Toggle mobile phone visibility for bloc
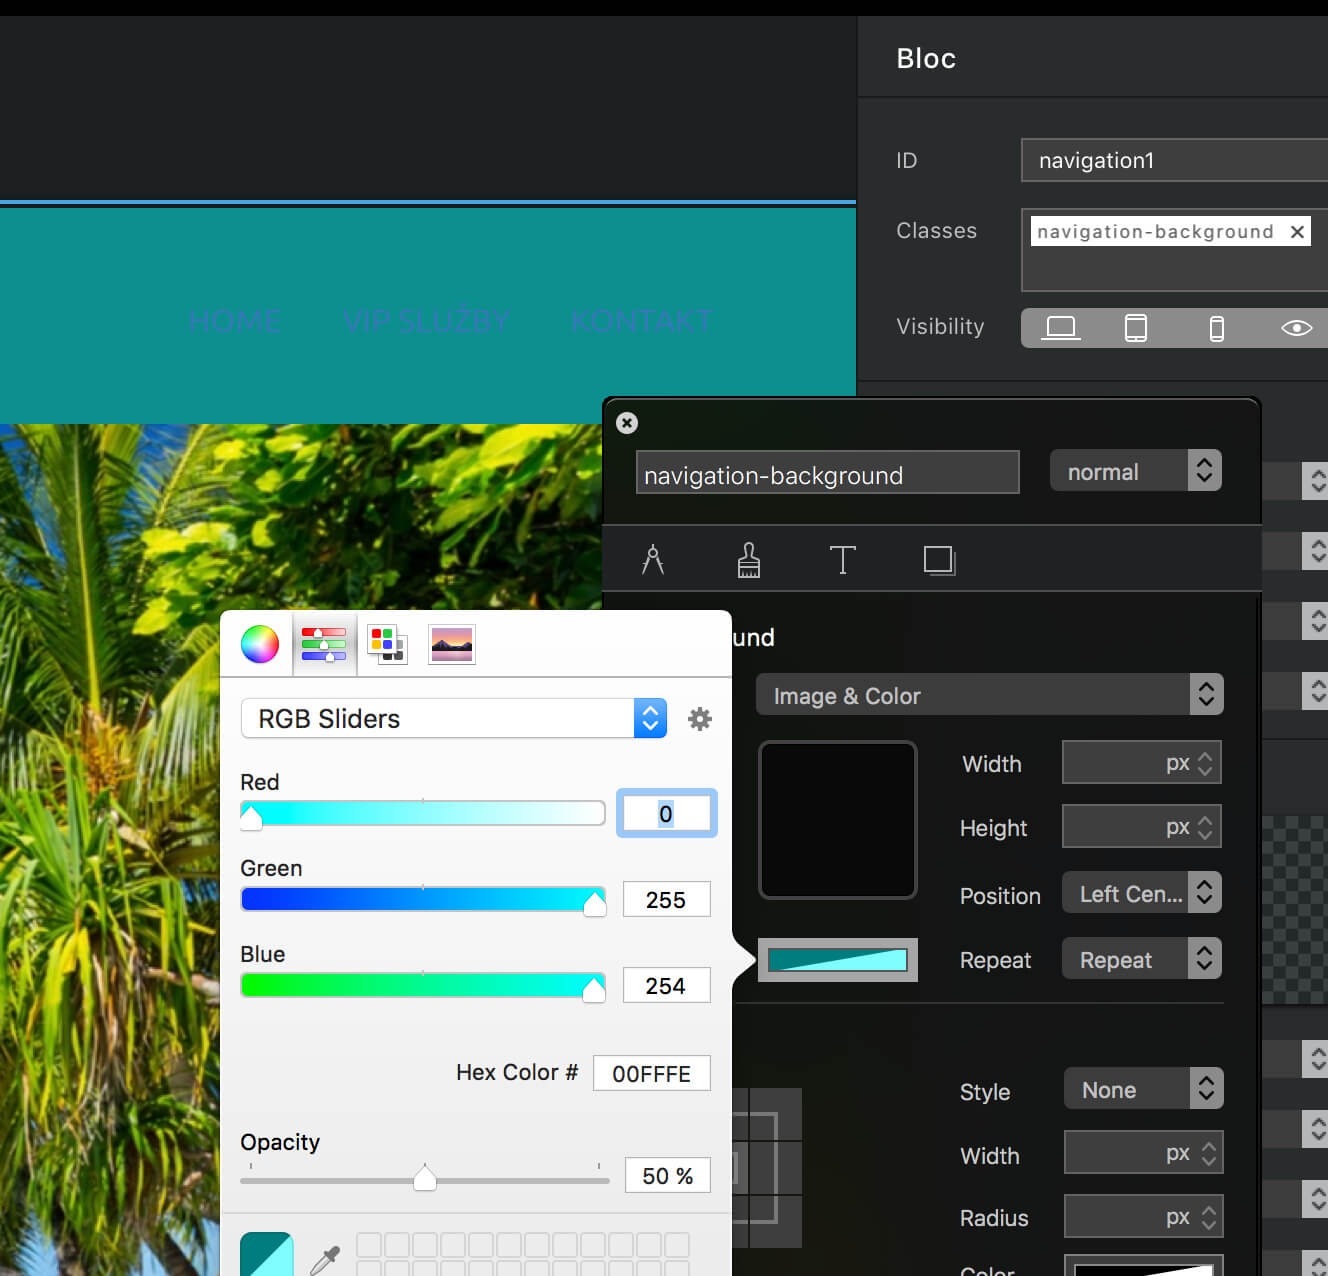Viewport: 1328px width, 1276px height. click(x=1216, y=328)
